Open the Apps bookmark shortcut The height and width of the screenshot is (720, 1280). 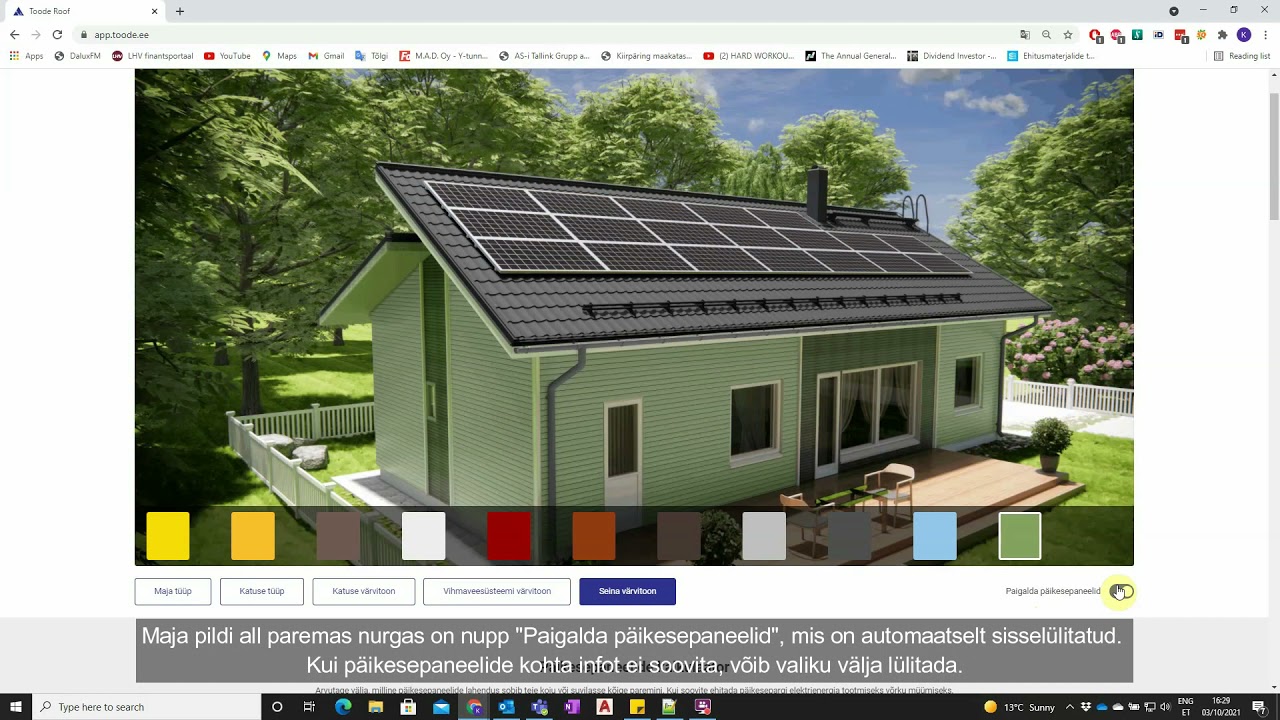(26, 56)
